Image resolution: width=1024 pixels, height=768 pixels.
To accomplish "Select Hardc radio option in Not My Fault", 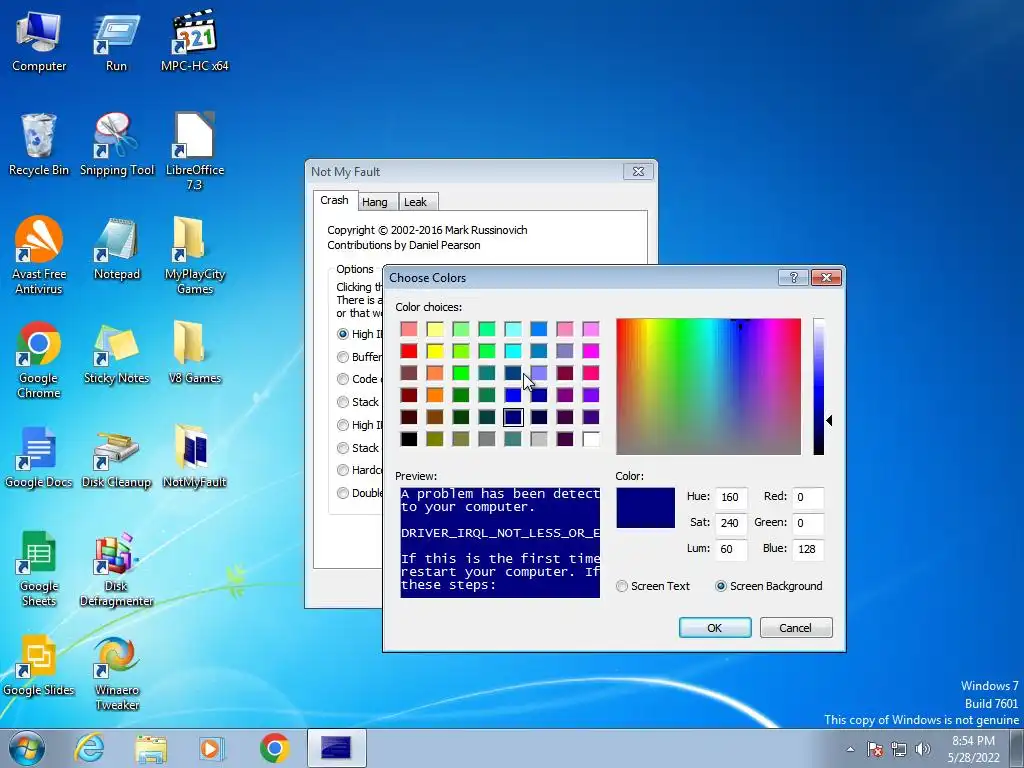I will 360,470.
